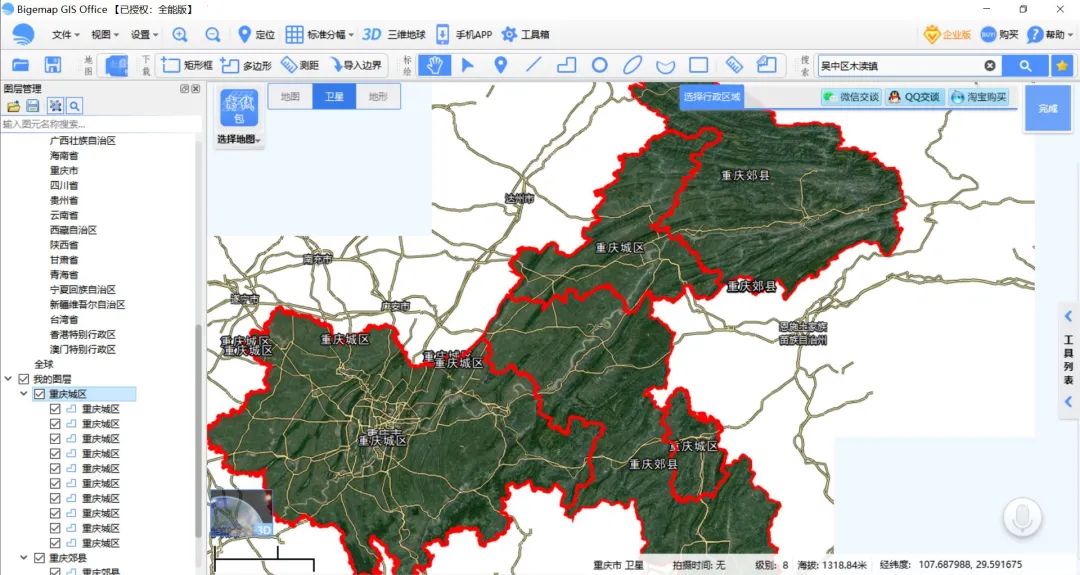Click the layer panel search icon
This screenshot has width=1080, height=575.
tap(74, 106)
